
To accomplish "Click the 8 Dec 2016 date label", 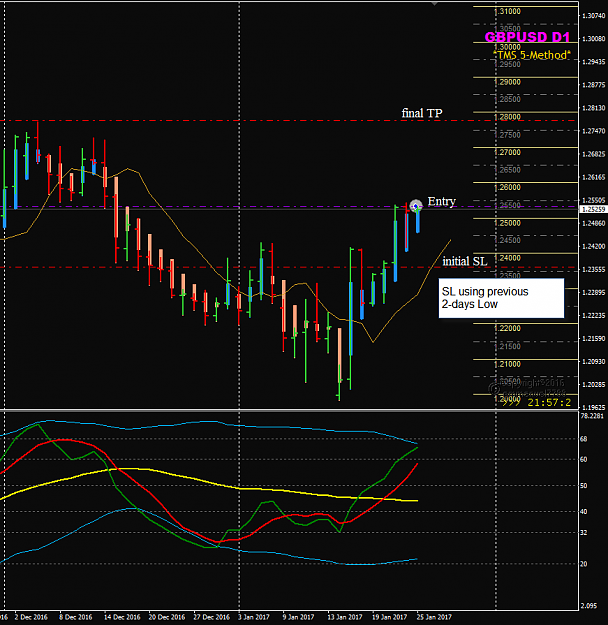I will (76, 617).
